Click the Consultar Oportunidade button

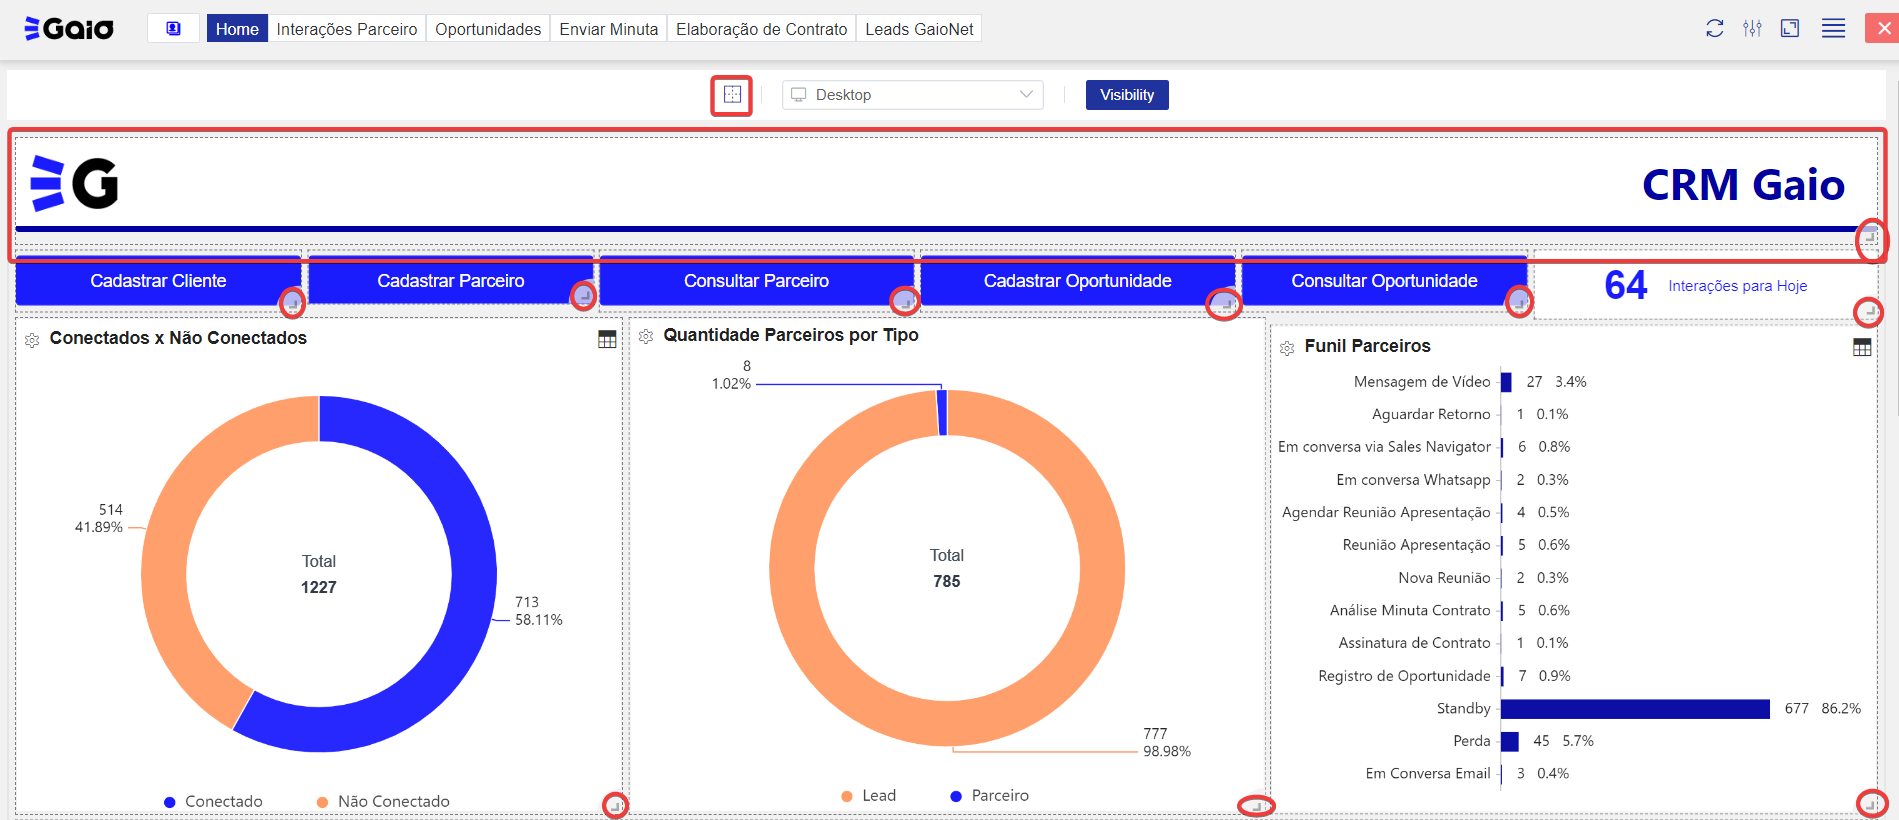(1384, 281)
